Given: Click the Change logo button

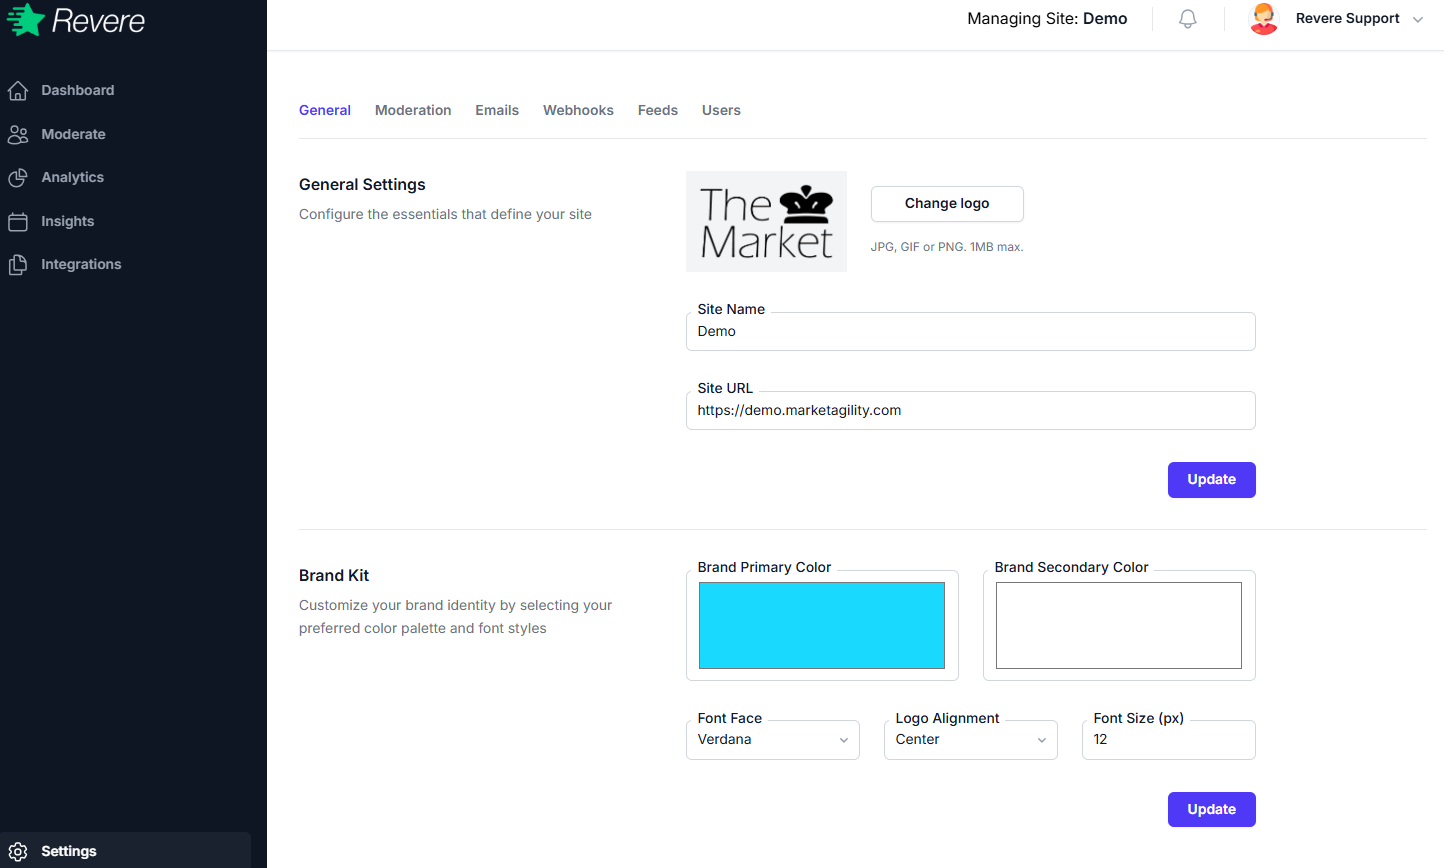Looking at the screenshot, I should [x=946, y=203].
